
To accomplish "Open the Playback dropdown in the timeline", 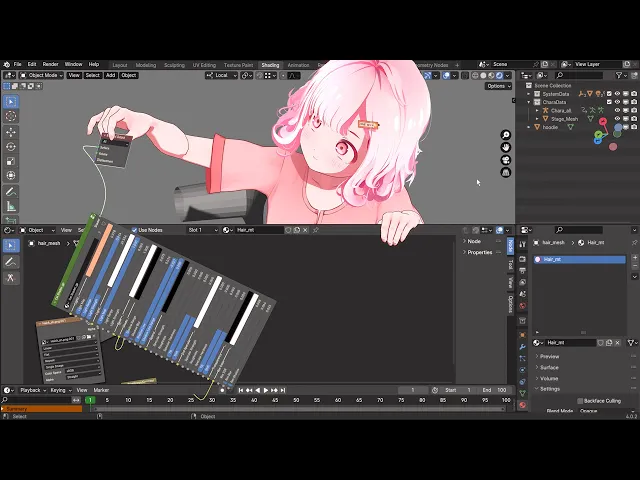I will (33, 390).
